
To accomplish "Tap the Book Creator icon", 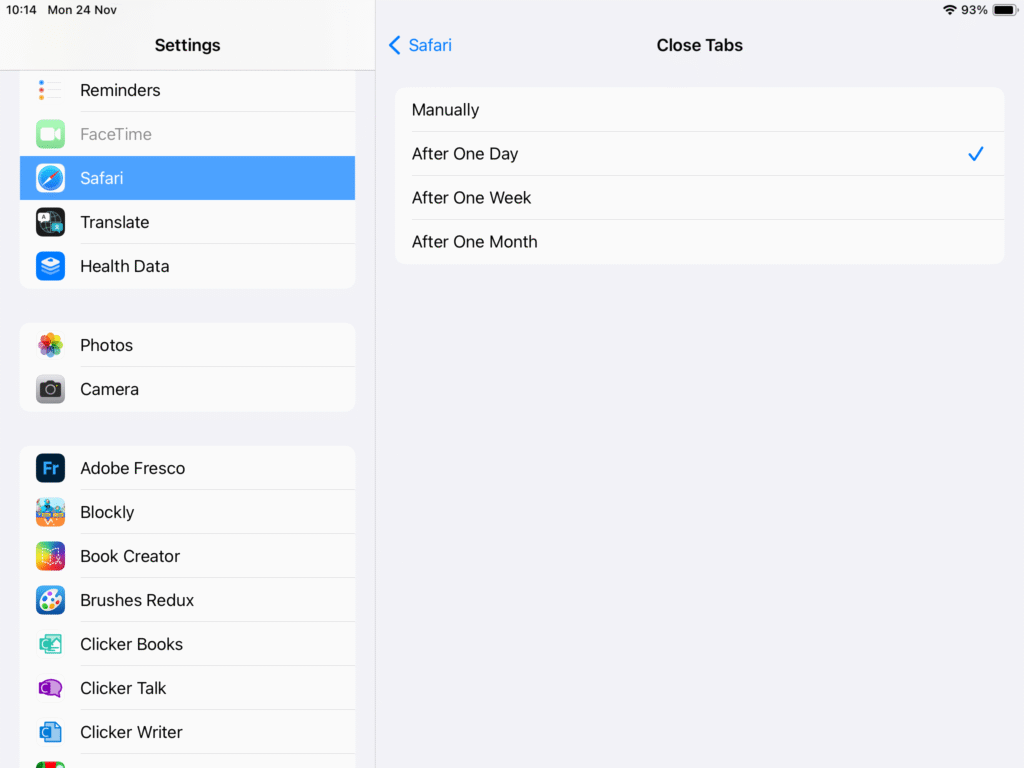I will [50, 556].
